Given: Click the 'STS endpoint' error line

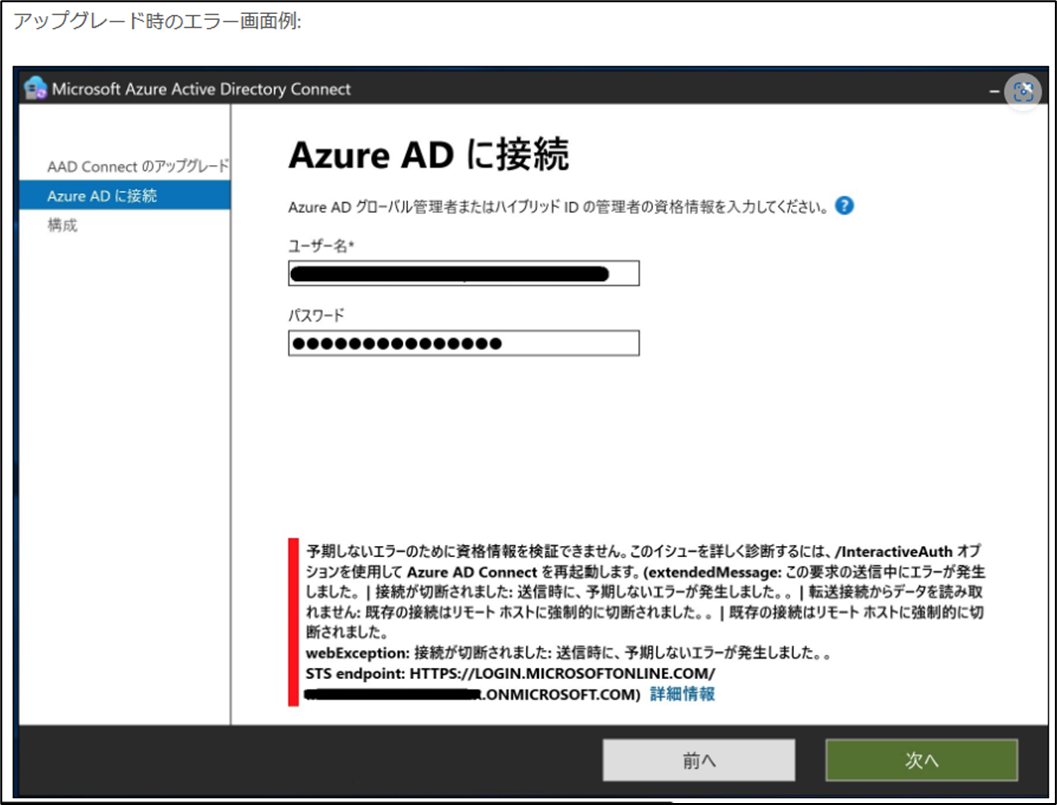Looking at the screenshot, I should click(x=510, y=674).
